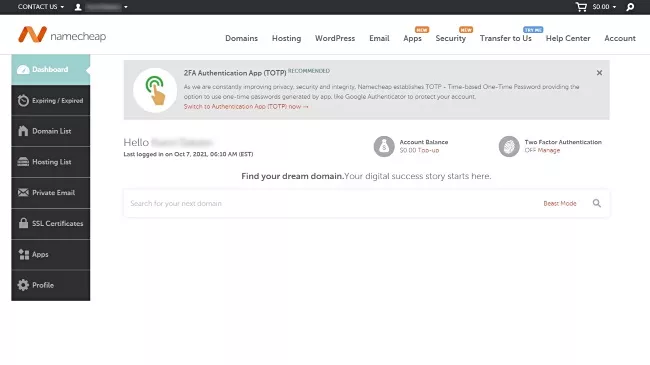Open the Help Center menu
Screen dimensions: 650x365
568,38
